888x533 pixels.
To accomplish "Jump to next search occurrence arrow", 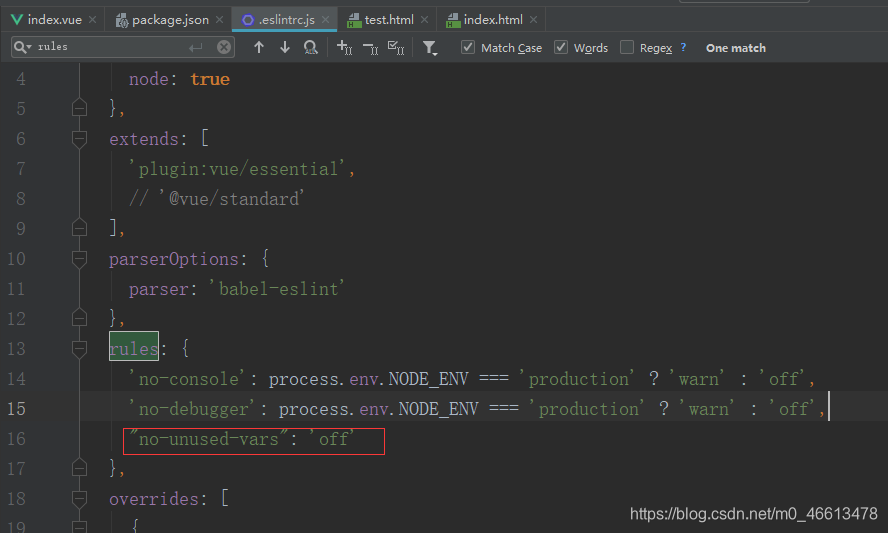I will [285, 48].
